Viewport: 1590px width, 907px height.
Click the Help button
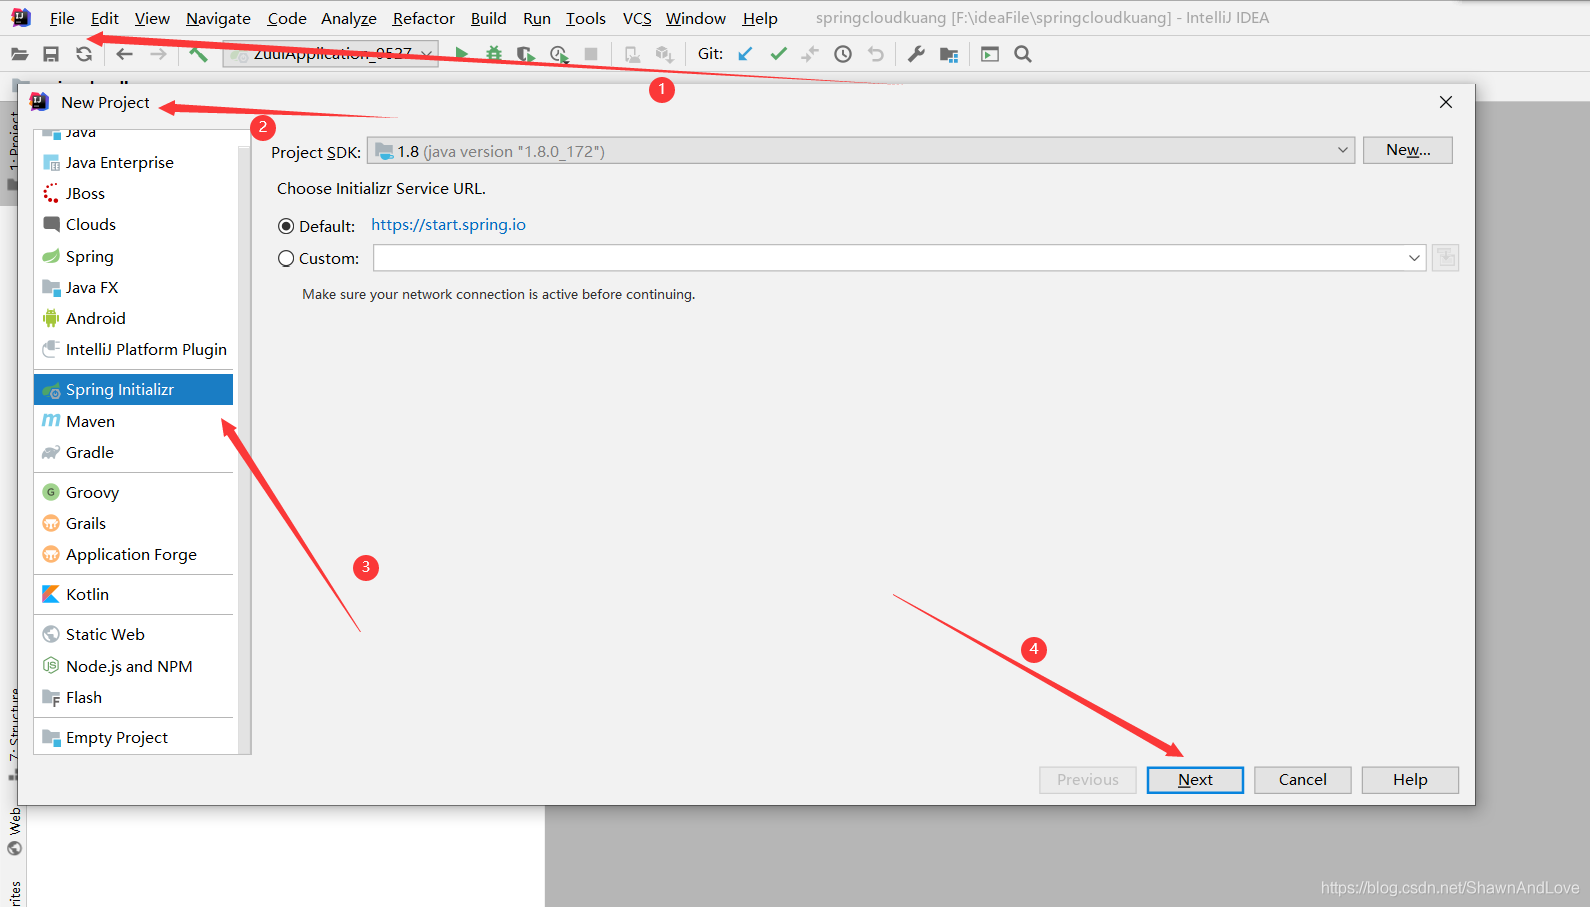point(1410,780)
